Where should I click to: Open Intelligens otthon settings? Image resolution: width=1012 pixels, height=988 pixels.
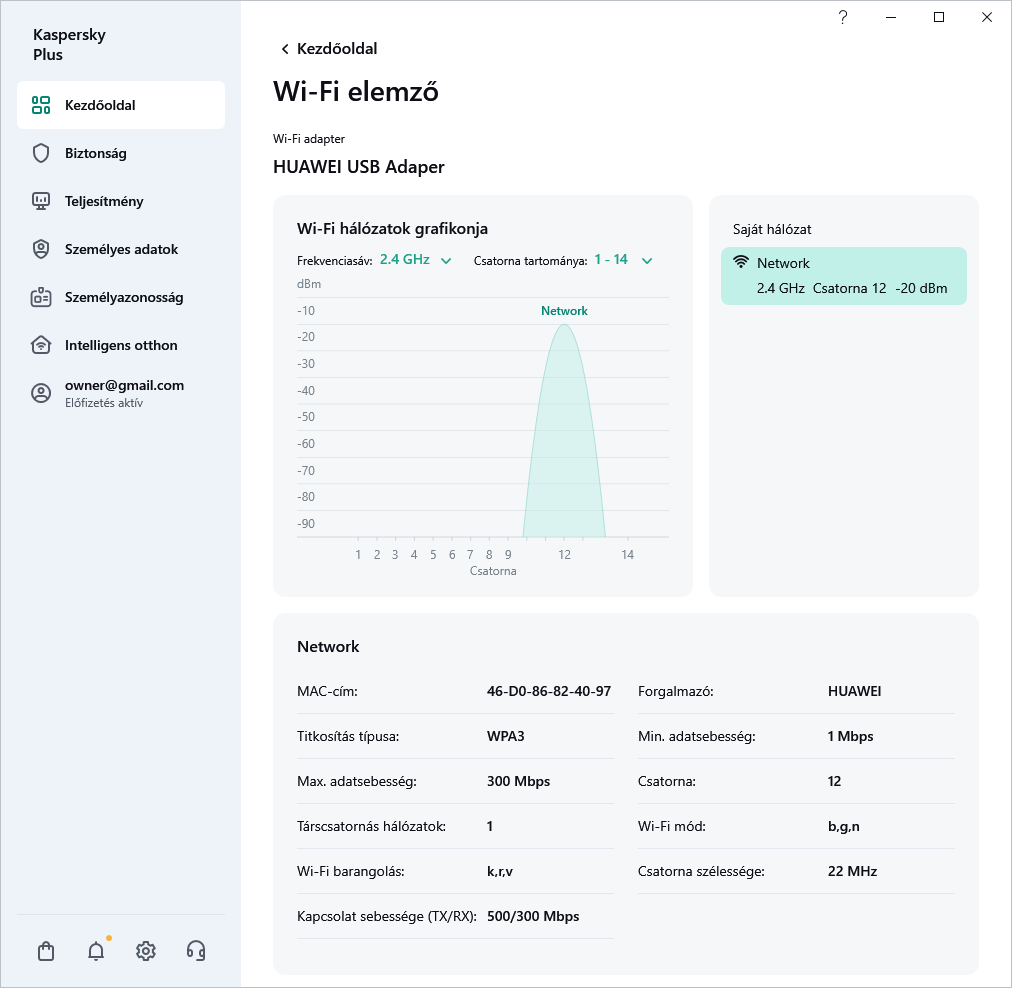pyautogui.click(x=40, y=345)
